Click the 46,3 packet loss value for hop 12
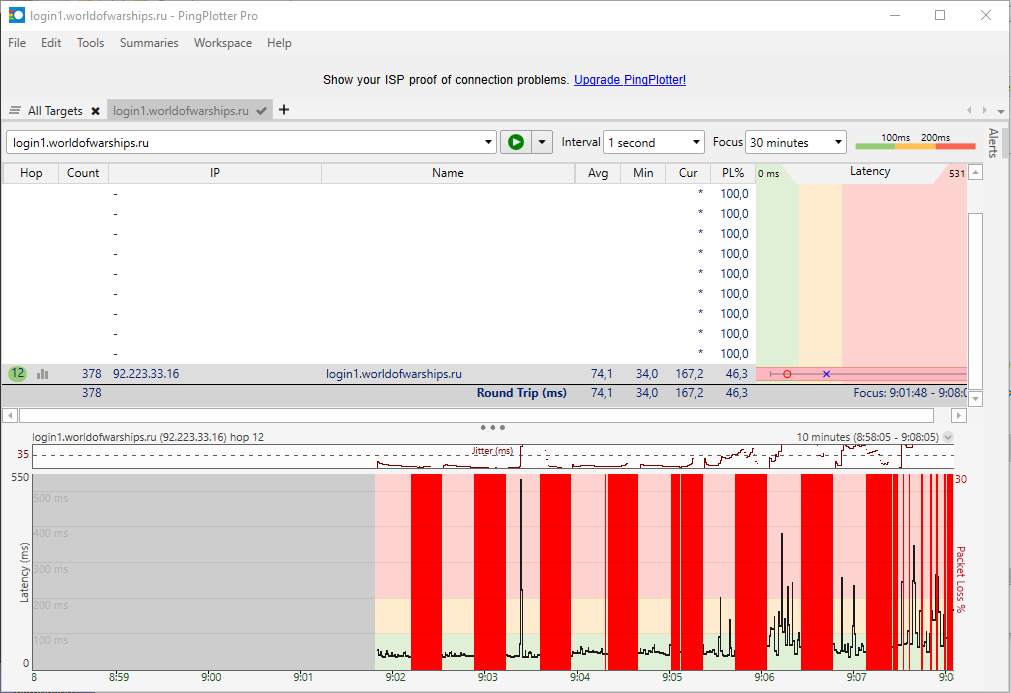Viewport: 1011px width, 693px height. pyautogui.click(x=736, y=374)
